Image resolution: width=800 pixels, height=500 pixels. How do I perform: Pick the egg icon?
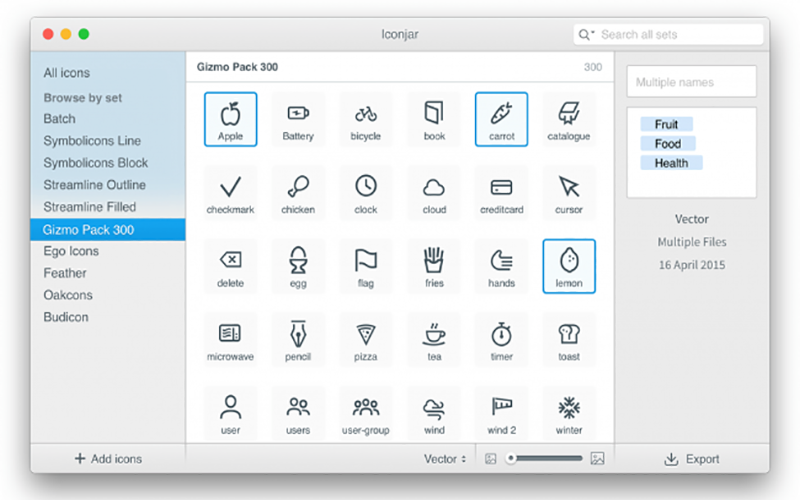pyautogui.click(x=298, y=266)
